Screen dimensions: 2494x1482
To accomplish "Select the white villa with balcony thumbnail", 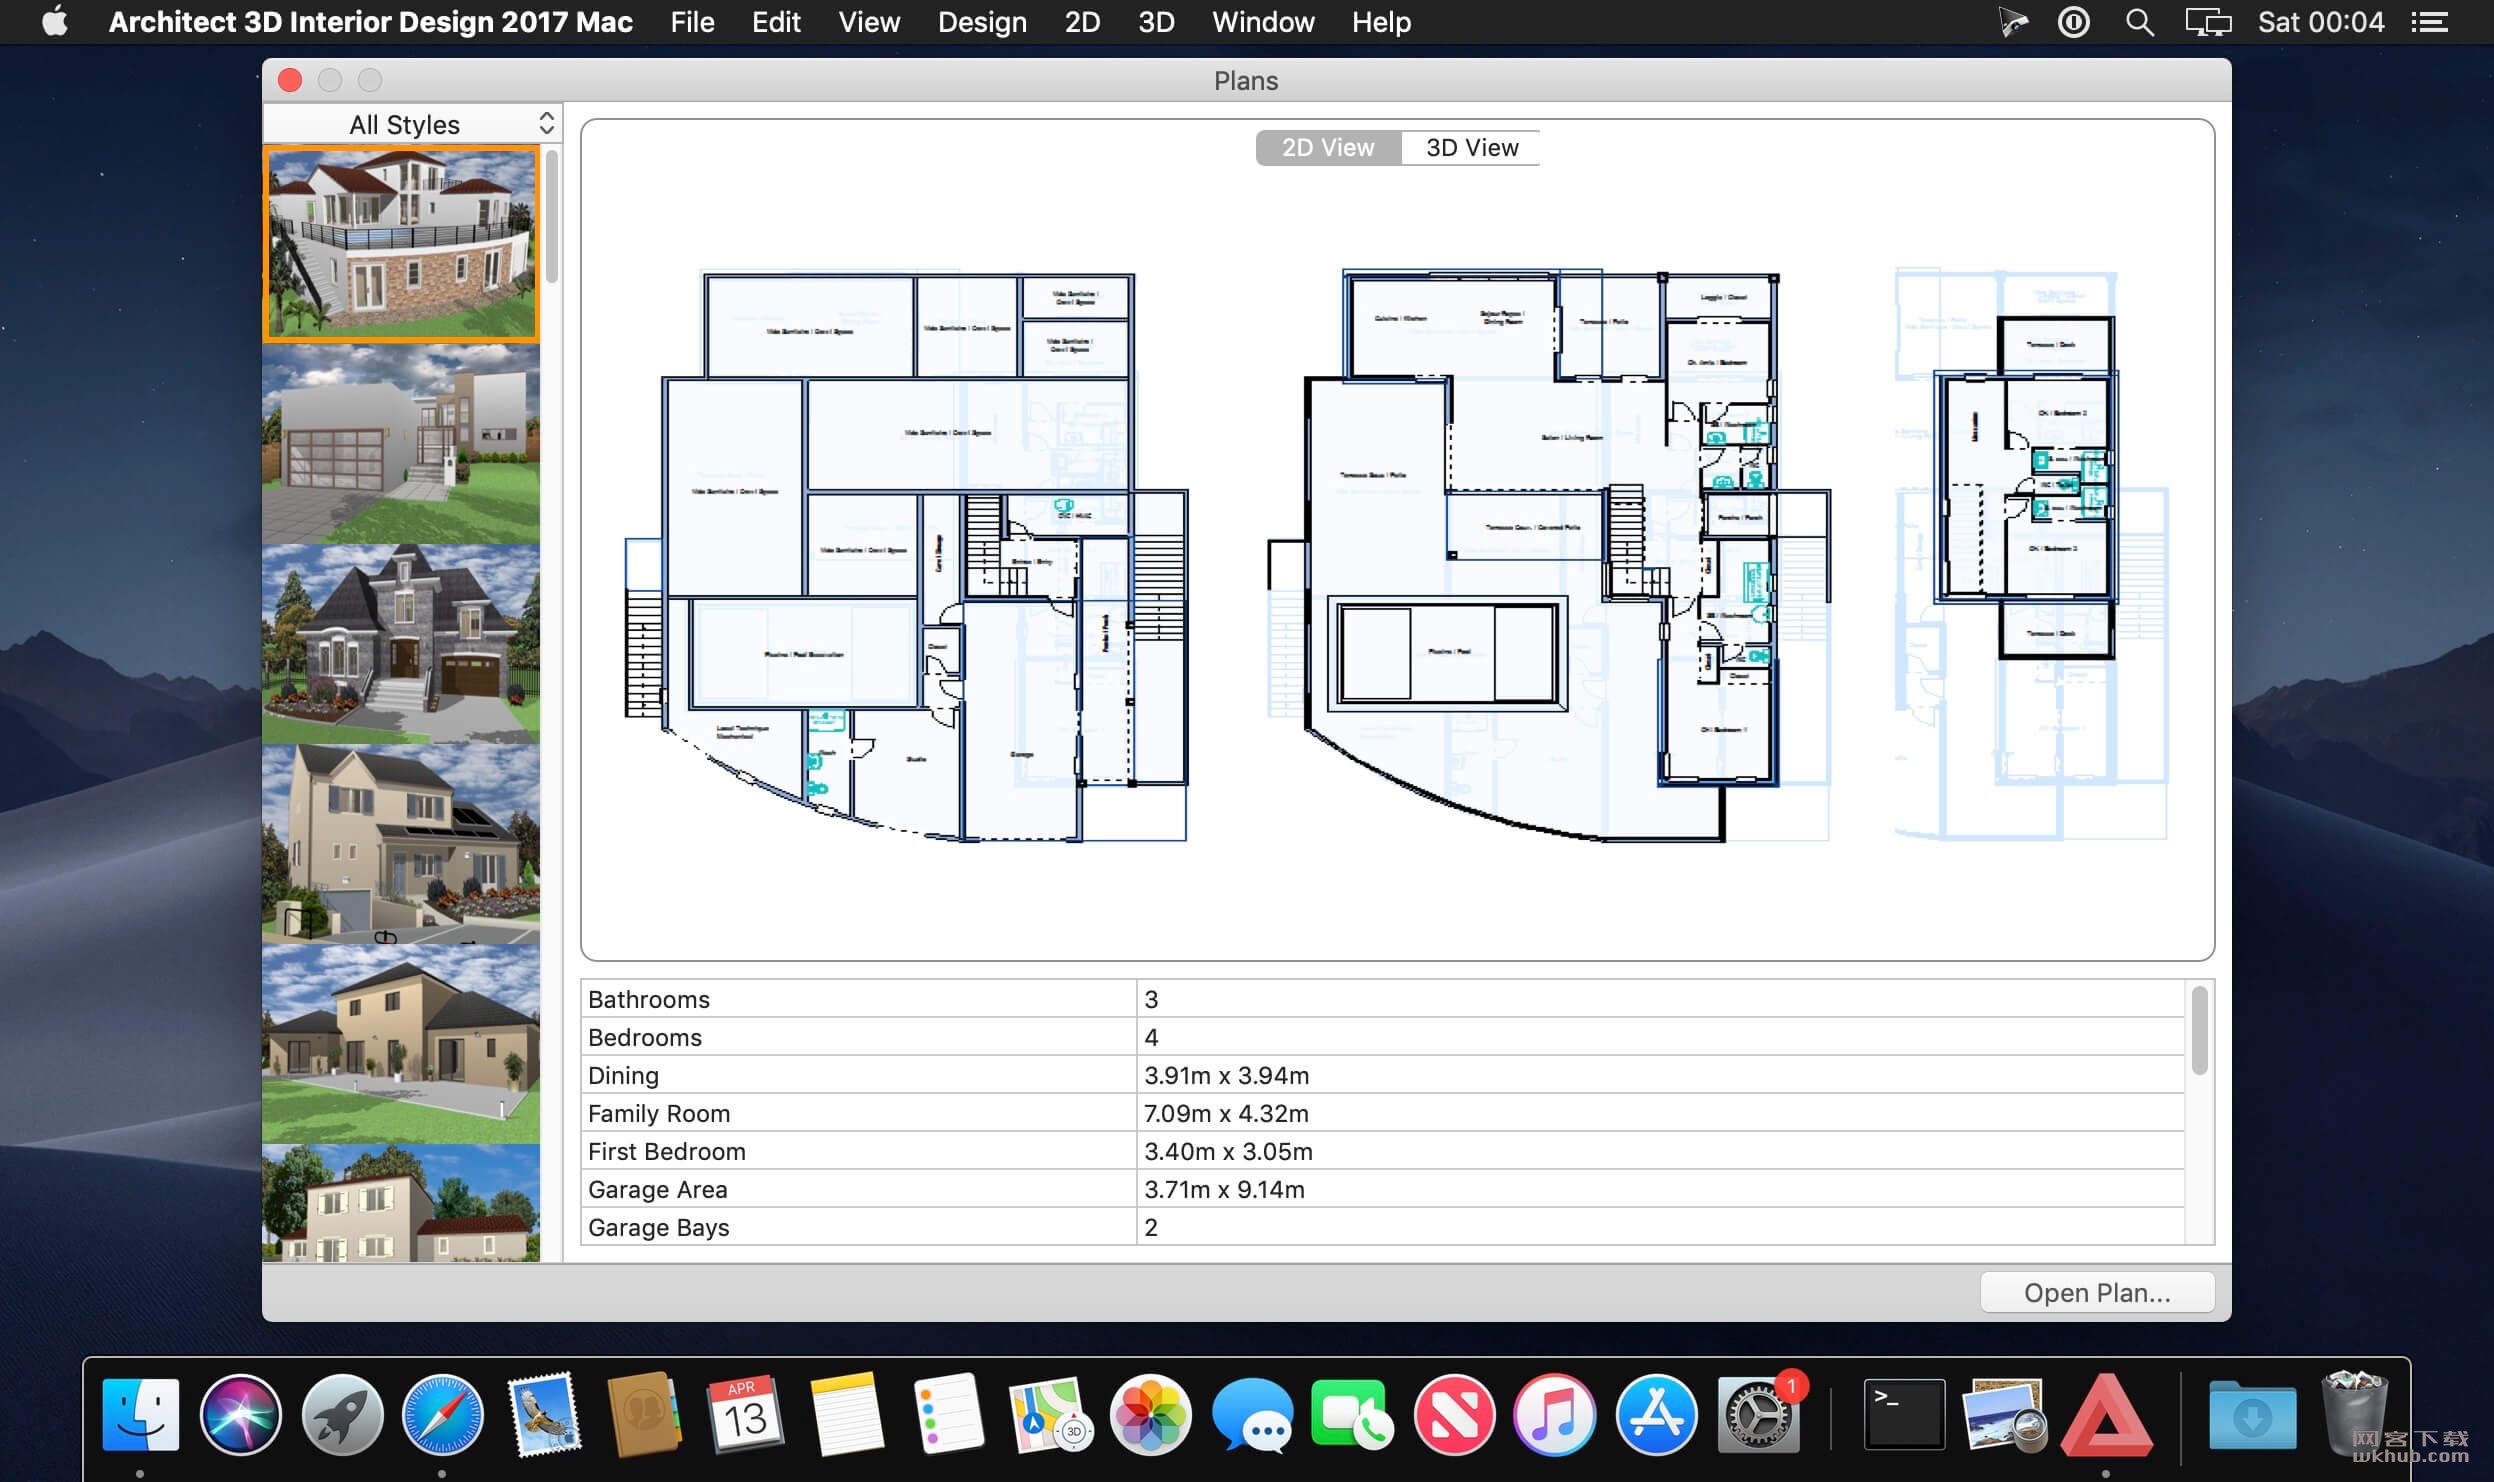I will tap(401, 244).
